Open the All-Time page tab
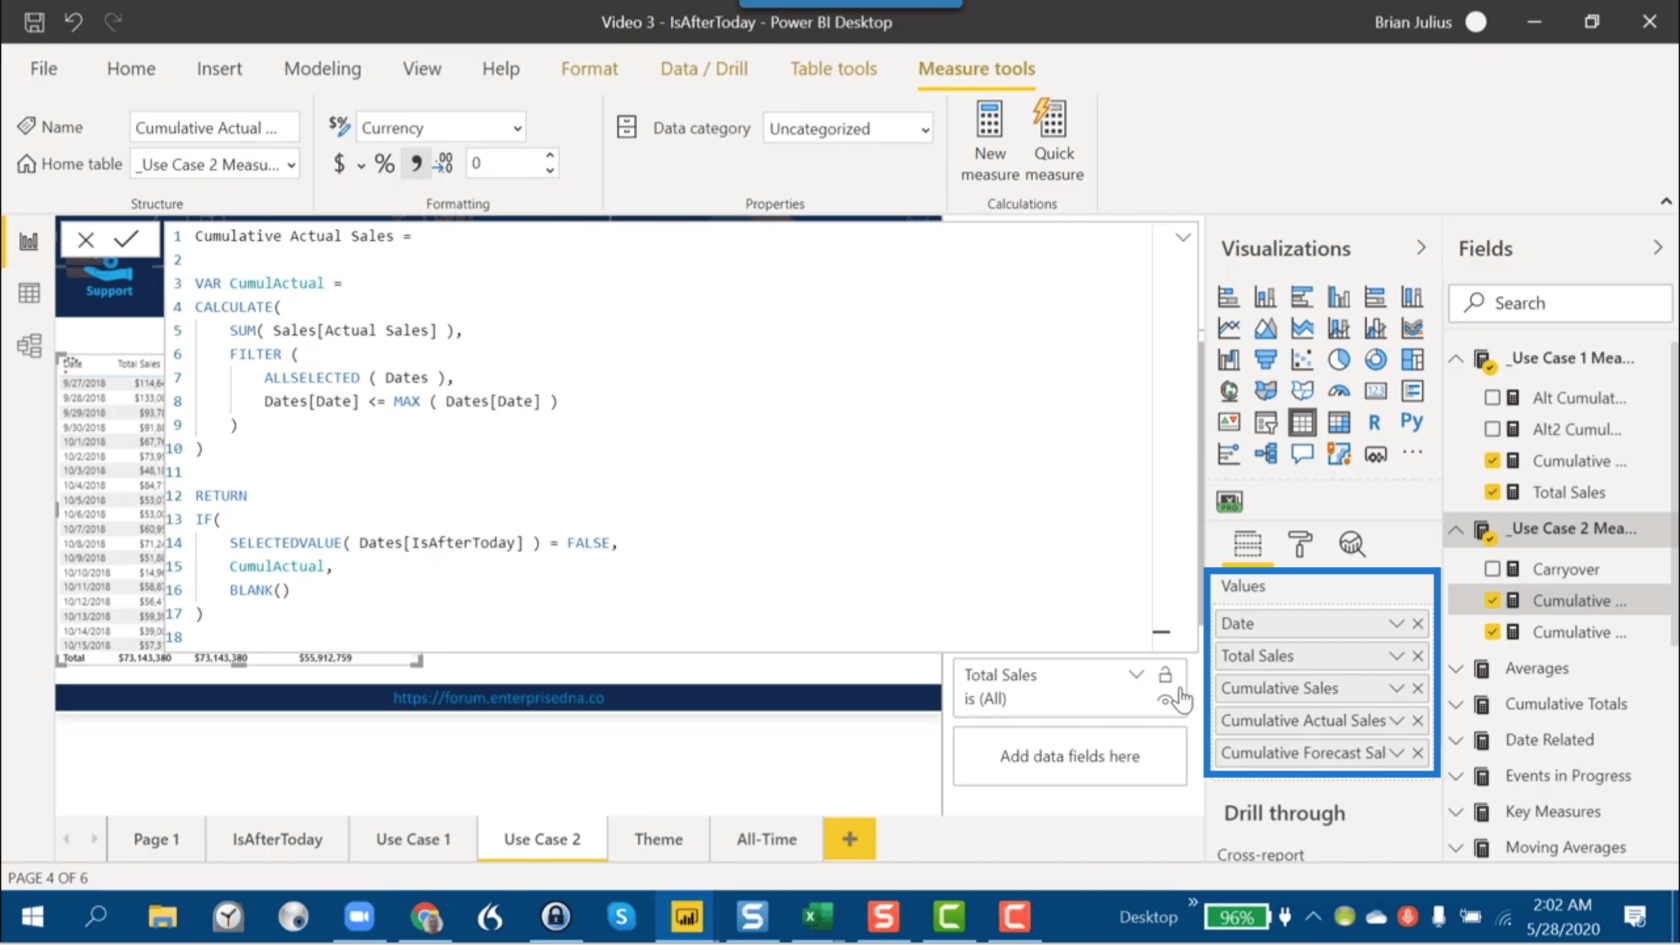1680x945 pixels. click(x=767, y=839)
